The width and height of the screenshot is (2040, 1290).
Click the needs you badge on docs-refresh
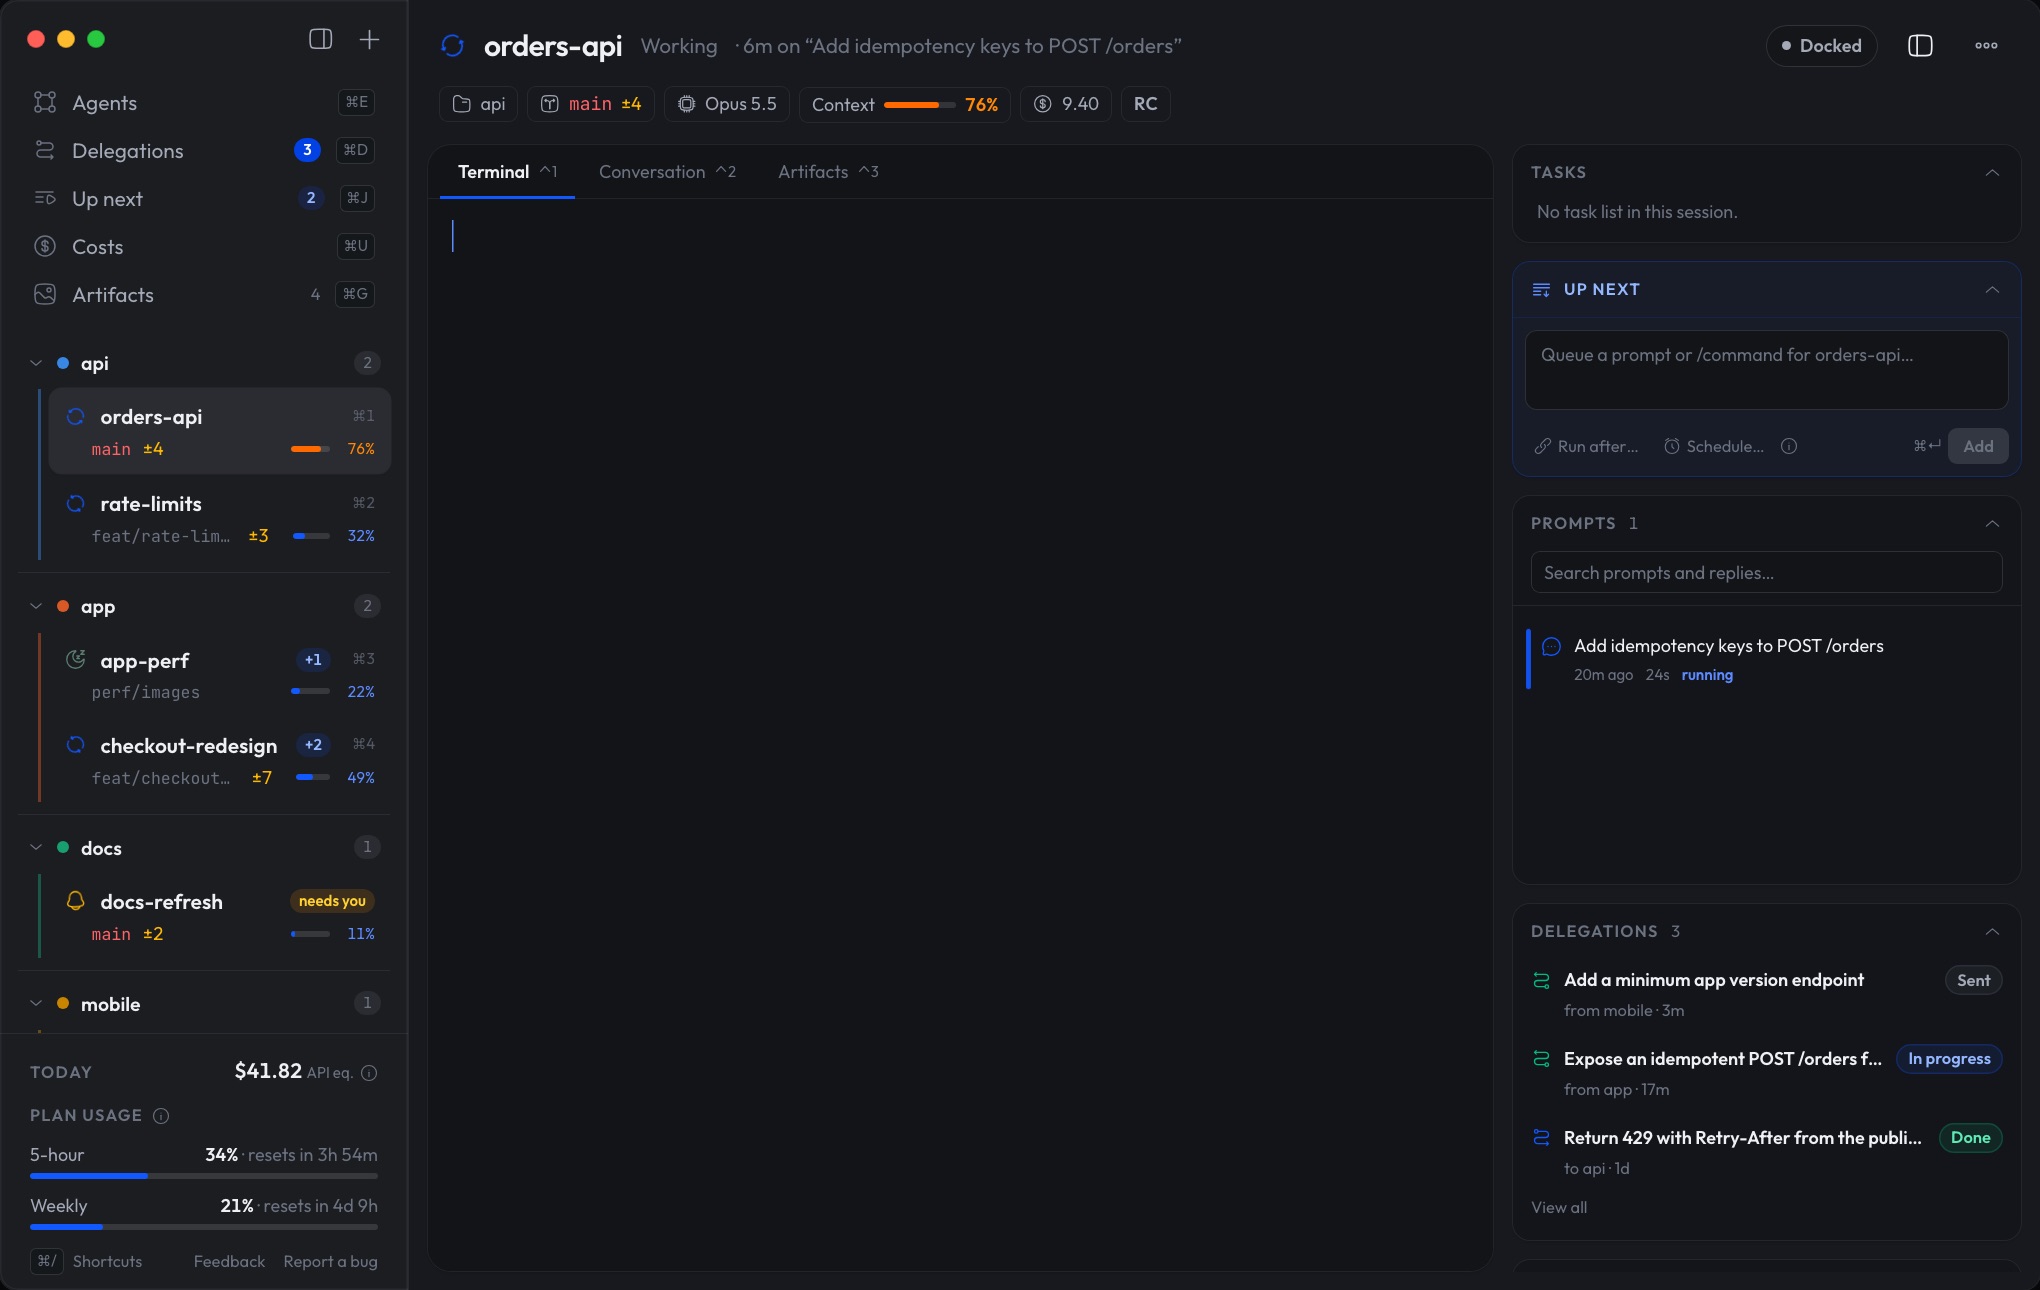(332, 901)
